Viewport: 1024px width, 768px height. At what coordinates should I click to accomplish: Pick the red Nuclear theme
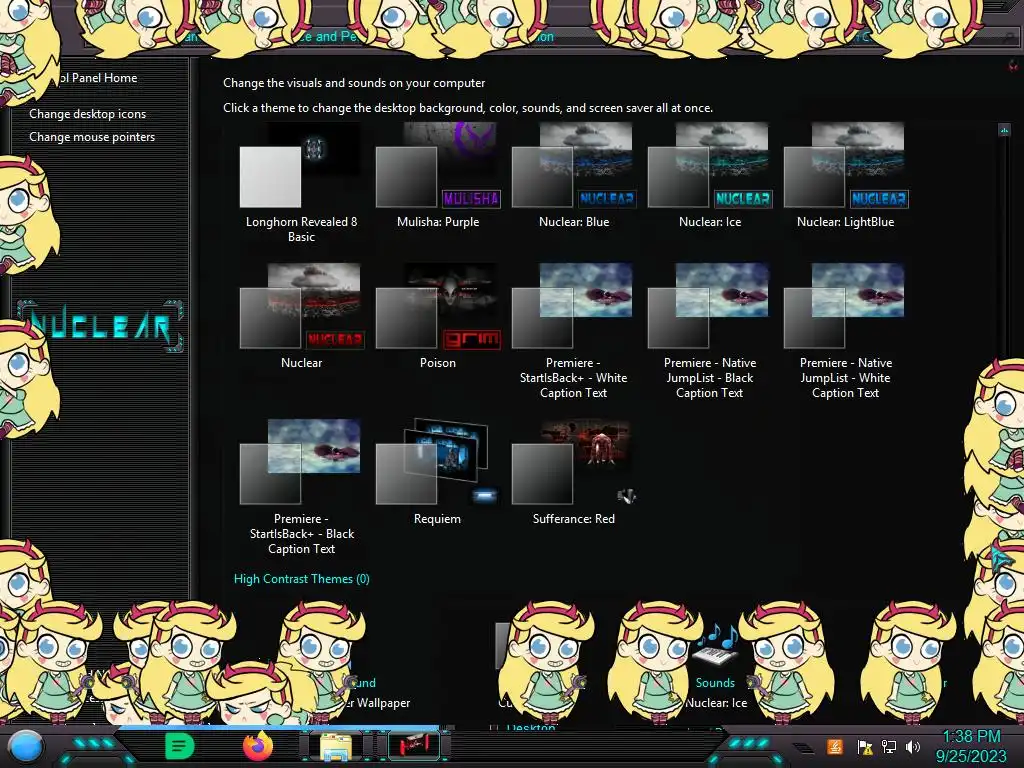pos(301,317)
